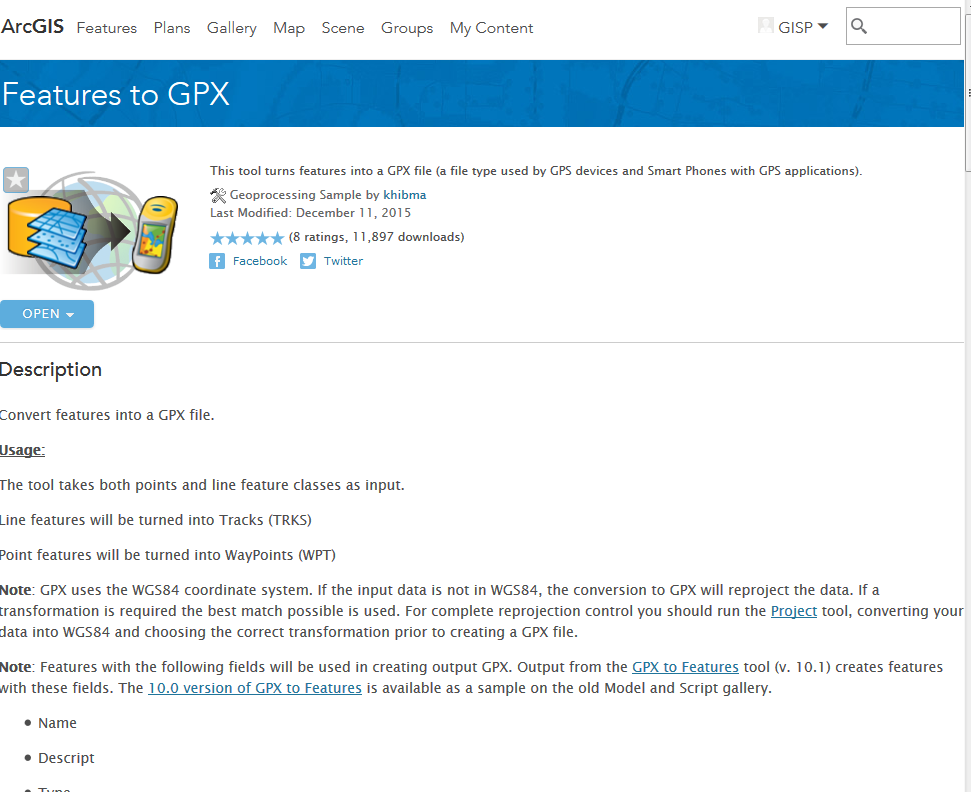Click the GISP user avatar icon
Viewport: 971px width, 792px height.
[x=765, y=25]
